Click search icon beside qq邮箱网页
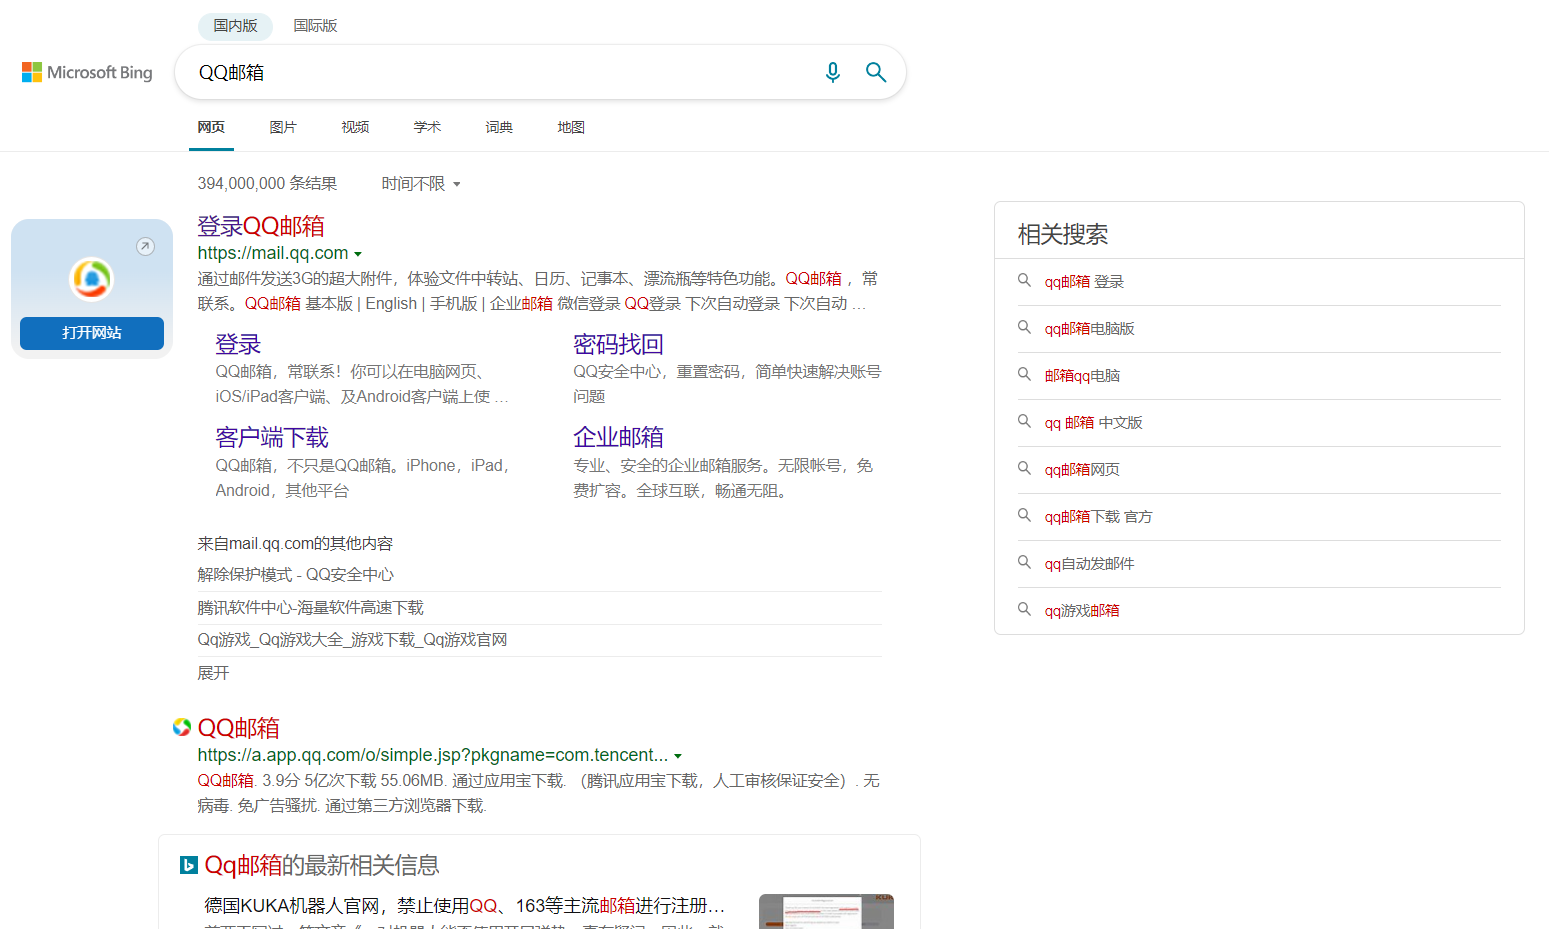The height and width of the screenshot is (929, 1549). point(1024,469)
